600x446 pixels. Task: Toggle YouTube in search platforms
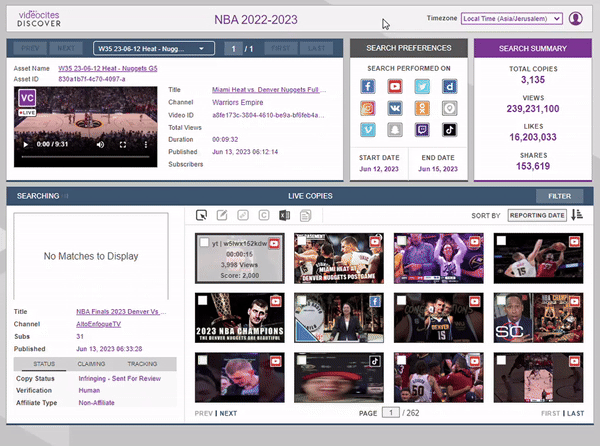[x=395, y=86]
